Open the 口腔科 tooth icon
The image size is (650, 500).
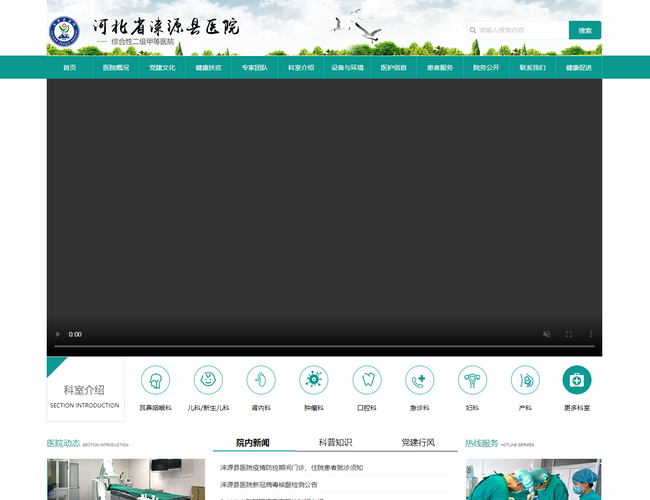coord(367,380)
